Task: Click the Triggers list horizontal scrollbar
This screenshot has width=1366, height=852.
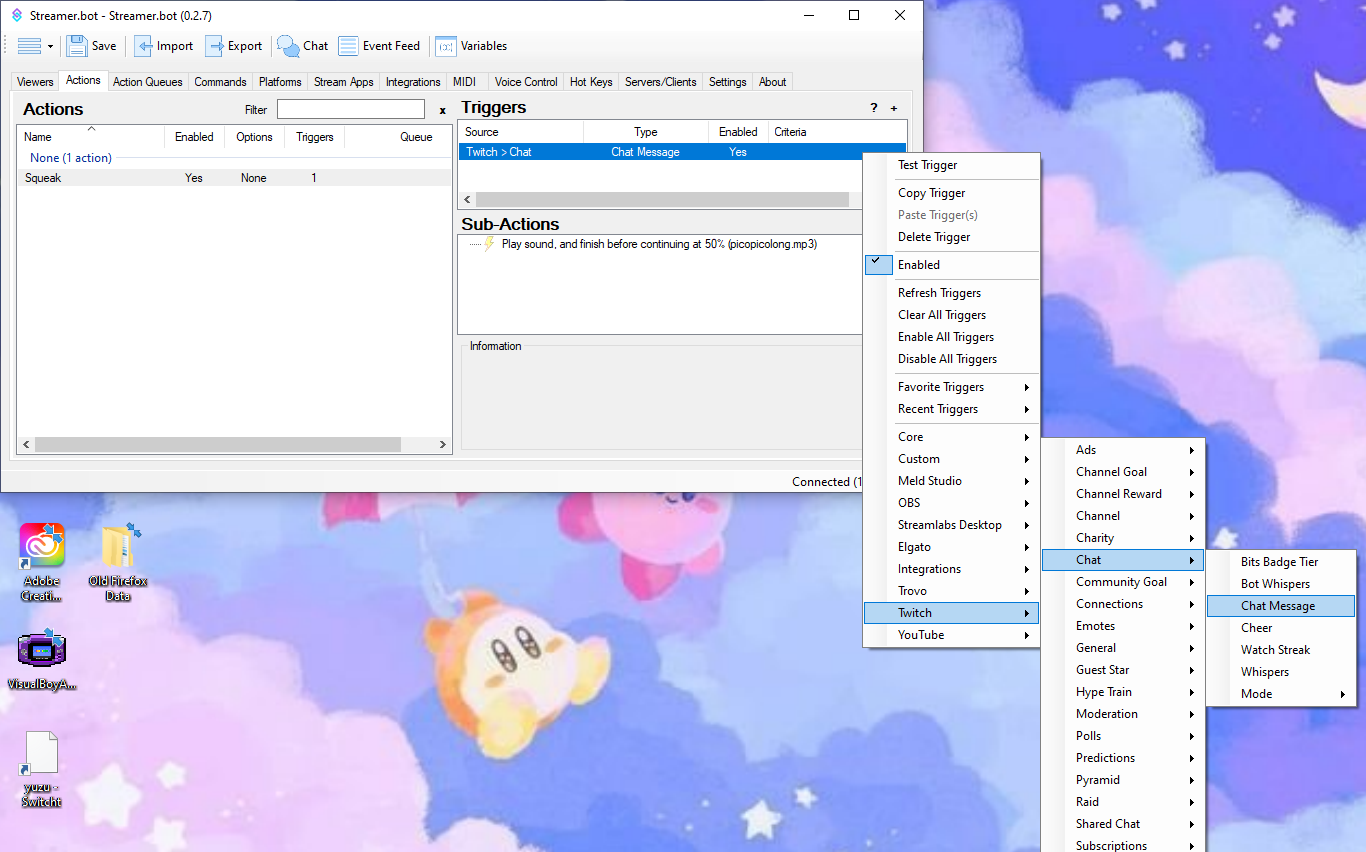Action: (x=660, y=200)
